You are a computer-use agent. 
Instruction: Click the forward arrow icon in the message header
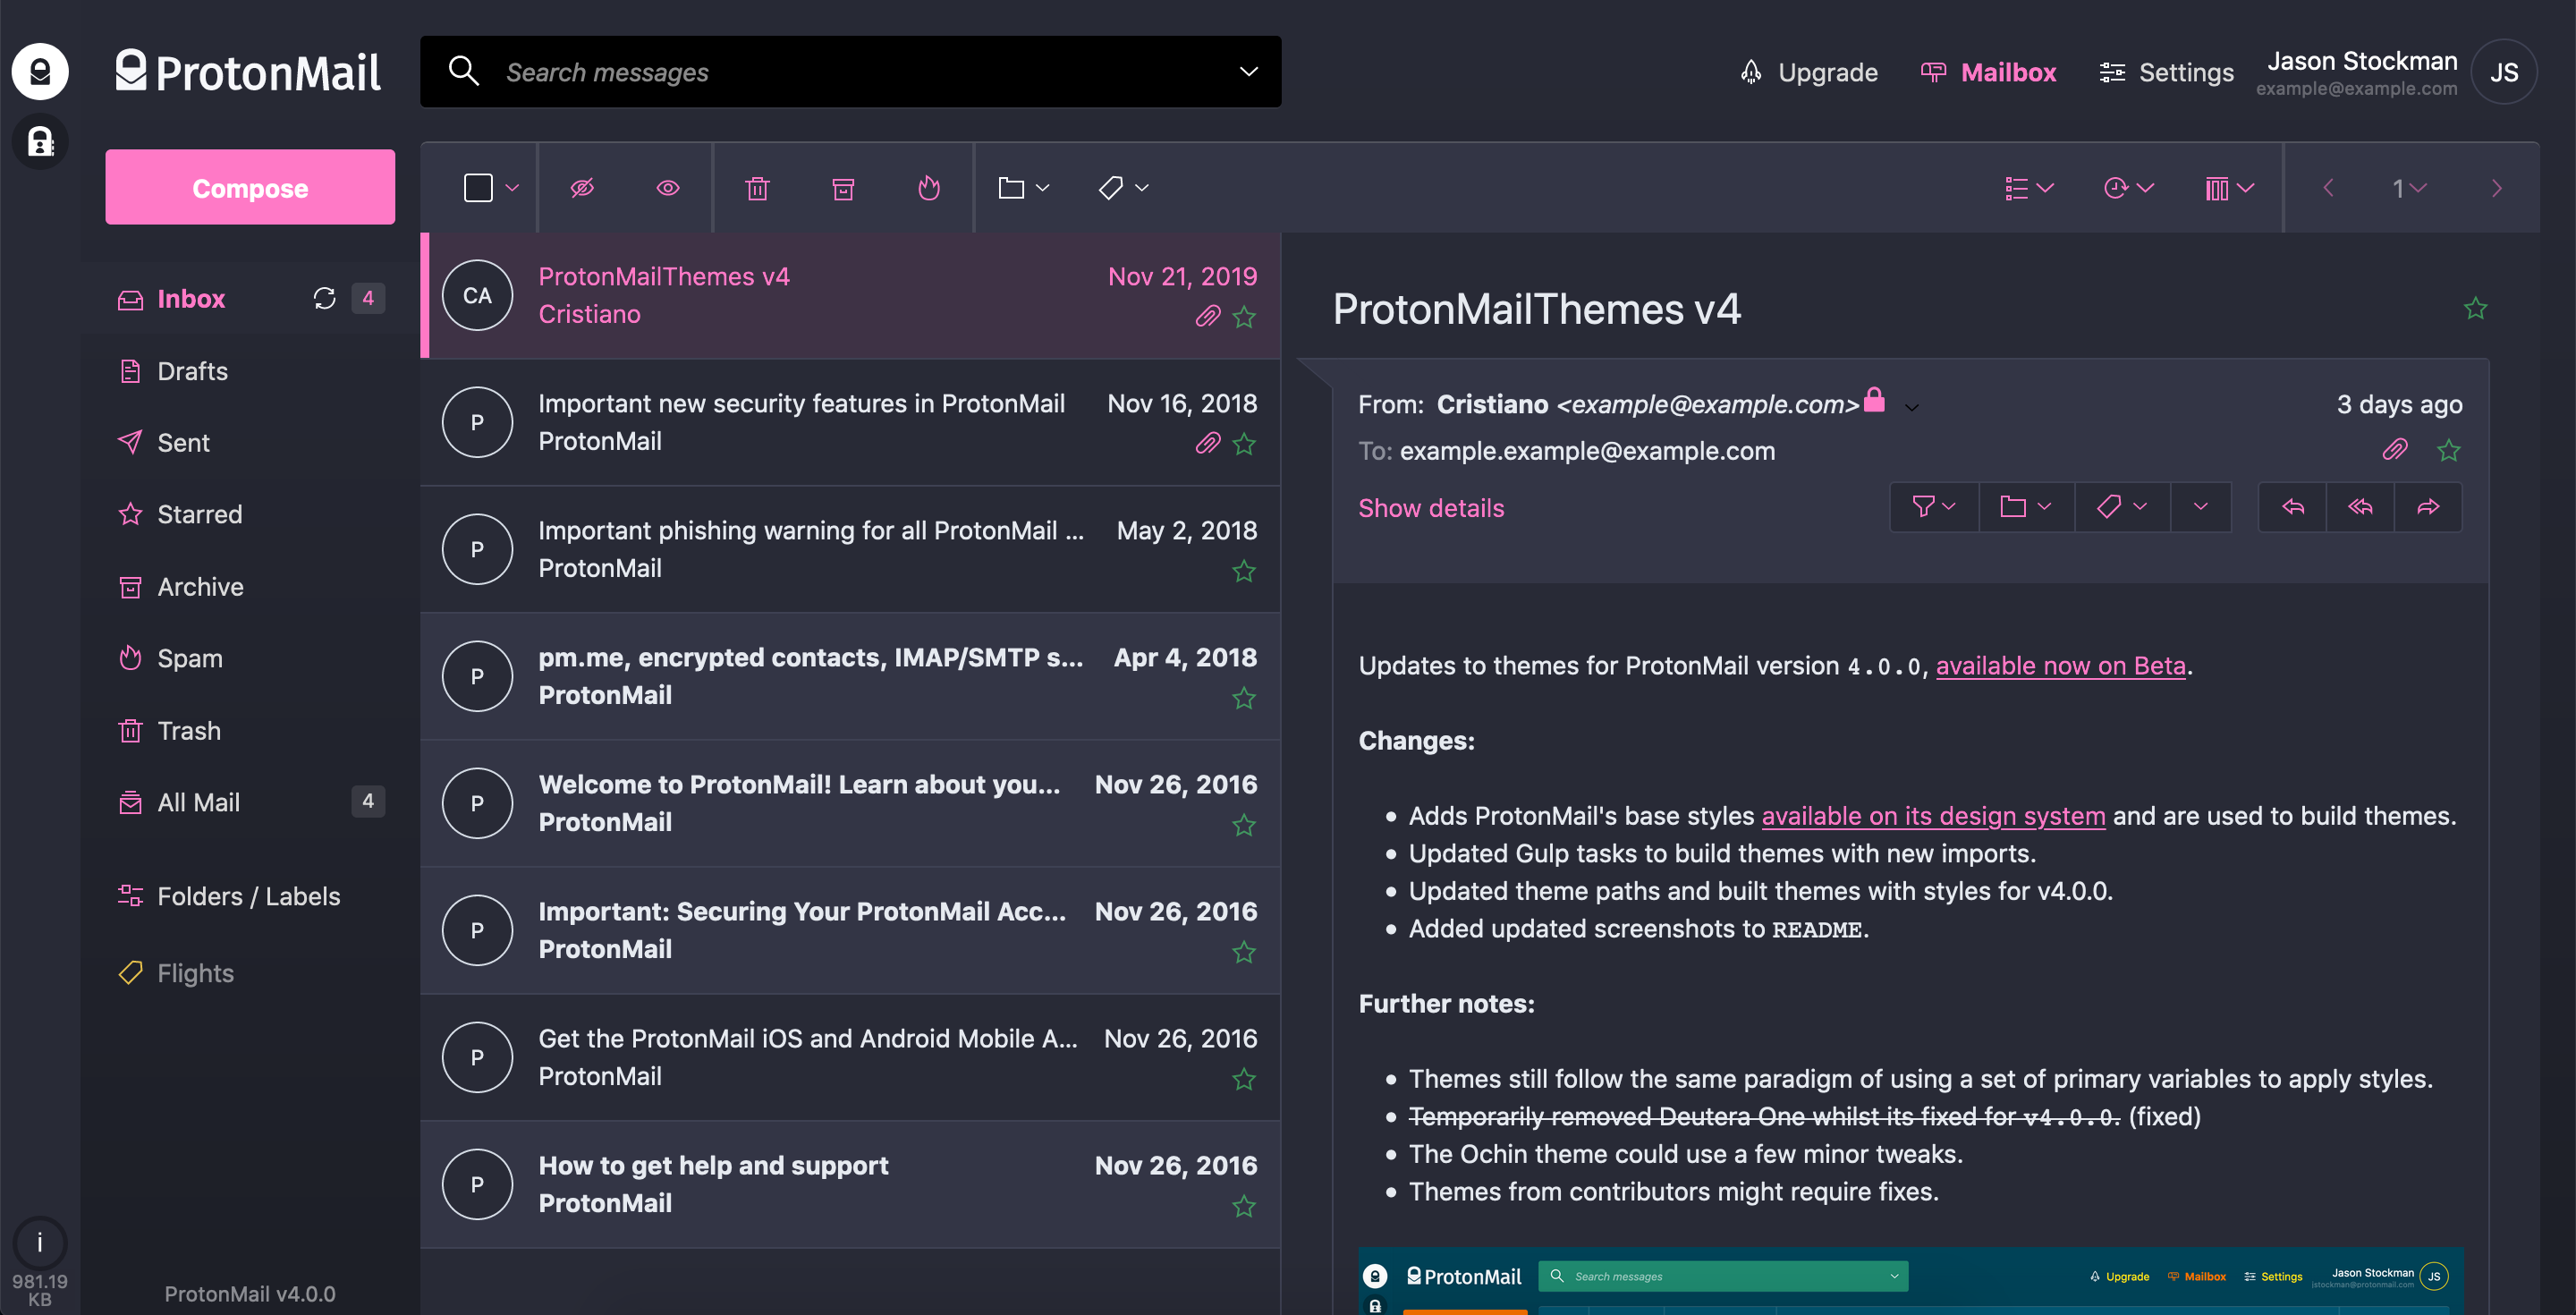point(2428,507)
